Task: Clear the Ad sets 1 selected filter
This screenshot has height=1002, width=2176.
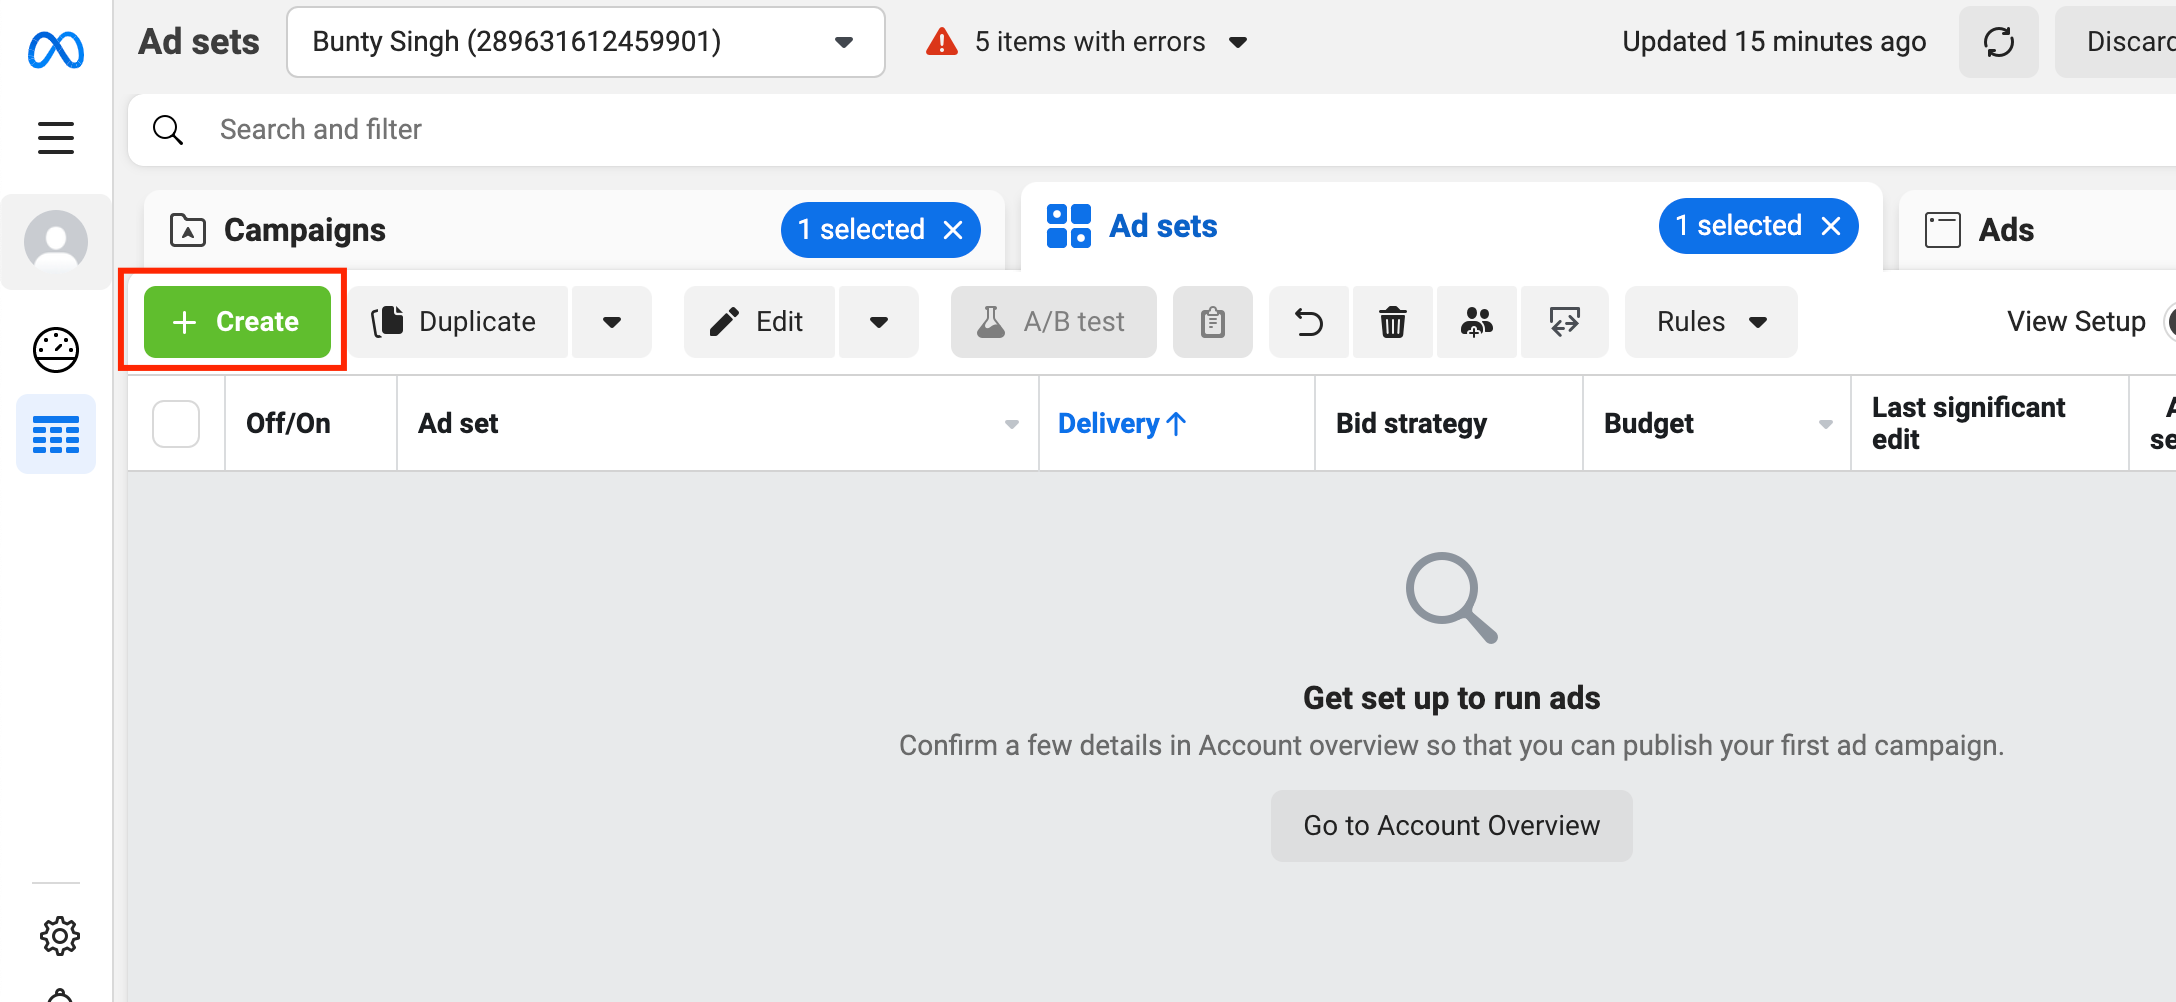Action: tap(1831, 226)
